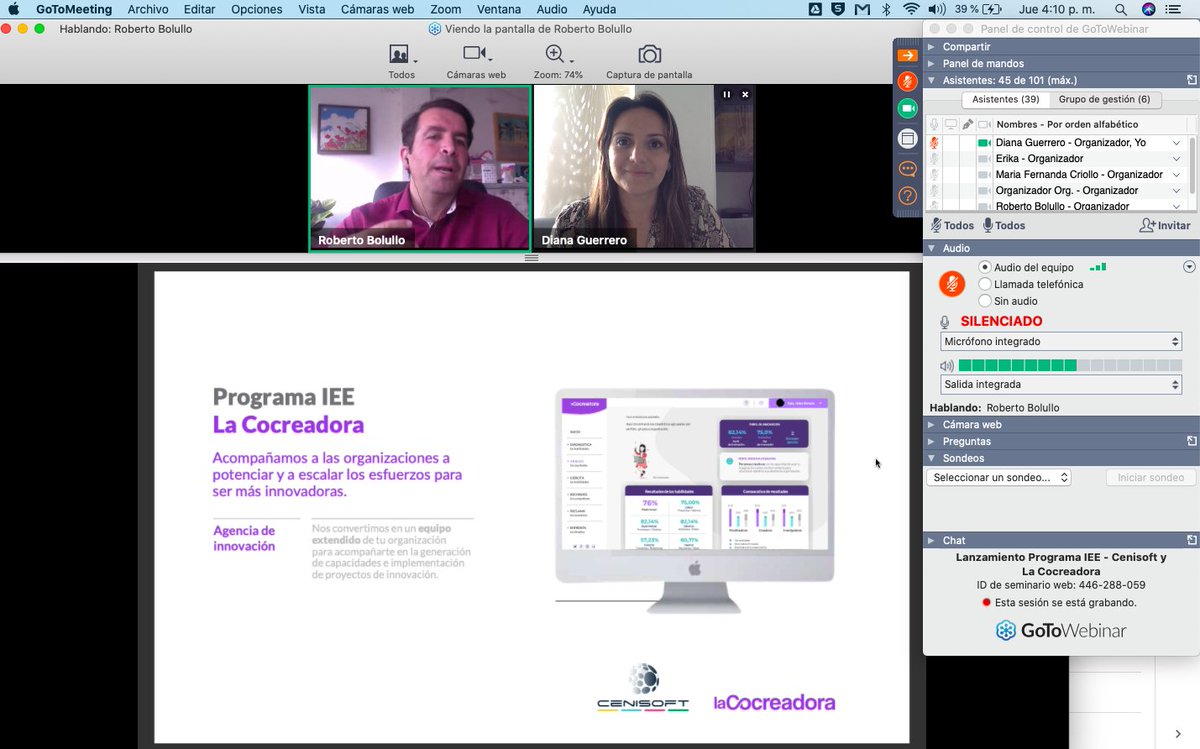1200x749 pixels.
Task: Click the screen sharing grab-tab button
Action: 907,139
